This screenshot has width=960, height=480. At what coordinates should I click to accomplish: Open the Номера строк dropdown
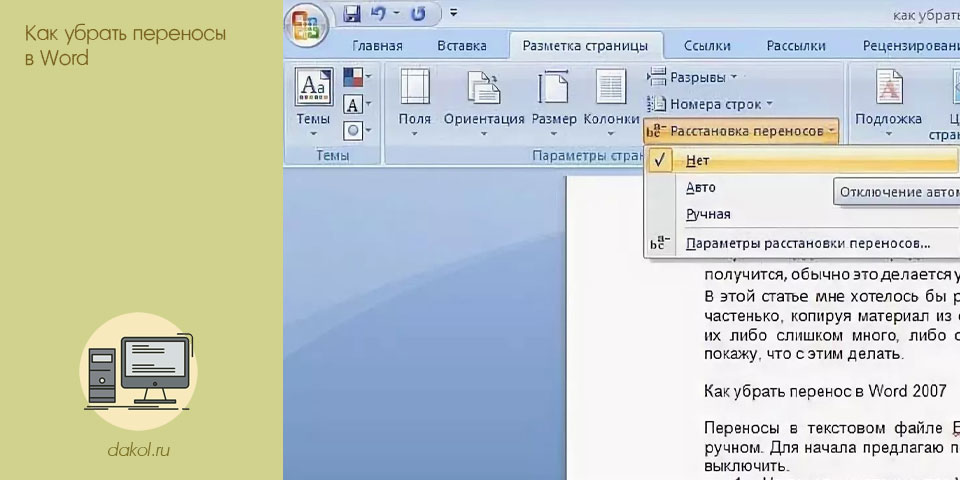[x=710, y=104]
